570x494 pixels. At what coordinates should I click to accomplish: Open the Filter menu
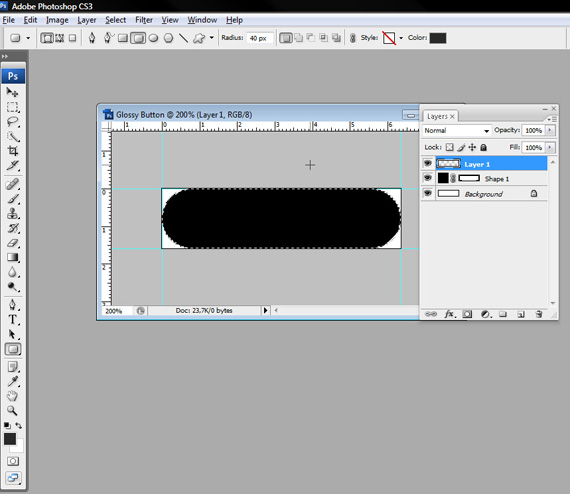click(x=144, y=20)
